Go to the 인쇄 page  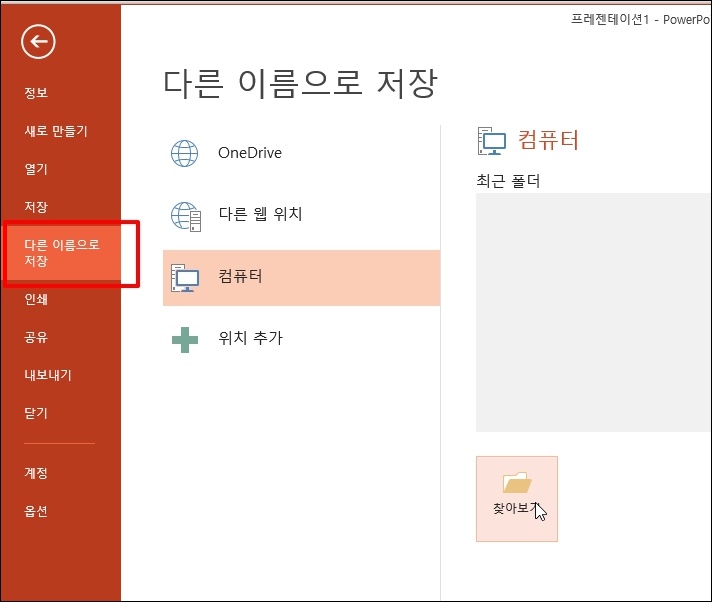pyautogui.click(x=36, y=299)
